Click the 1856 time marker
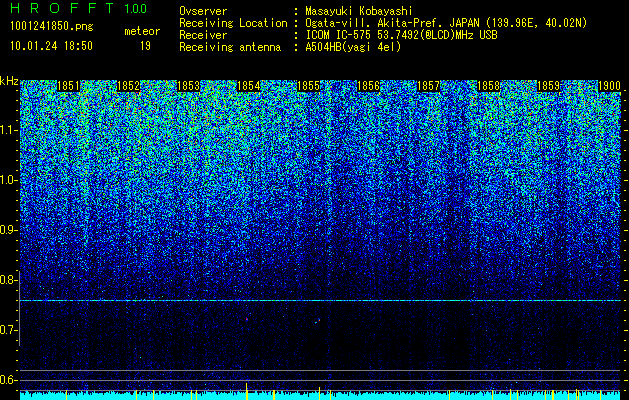 369,86
